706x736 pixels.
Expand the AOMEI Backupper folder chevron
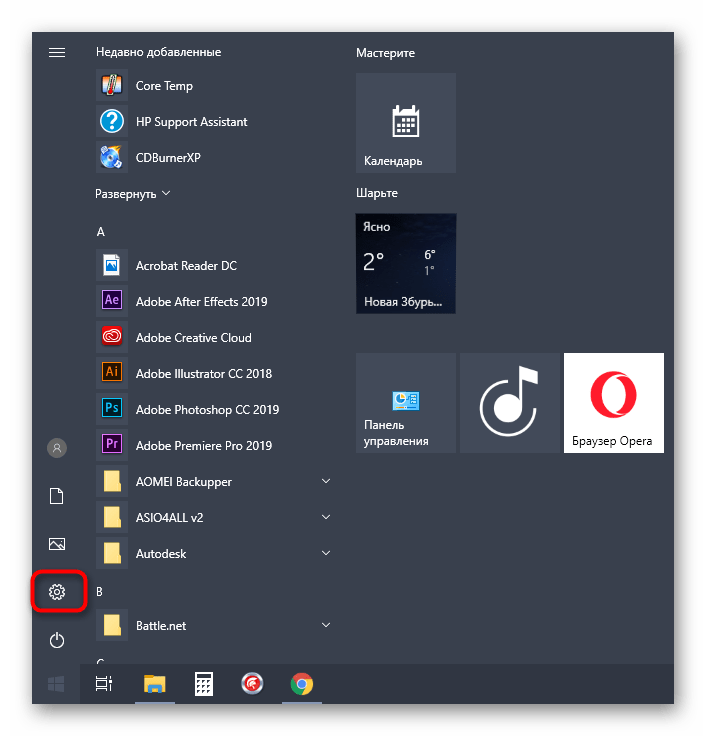326,481
